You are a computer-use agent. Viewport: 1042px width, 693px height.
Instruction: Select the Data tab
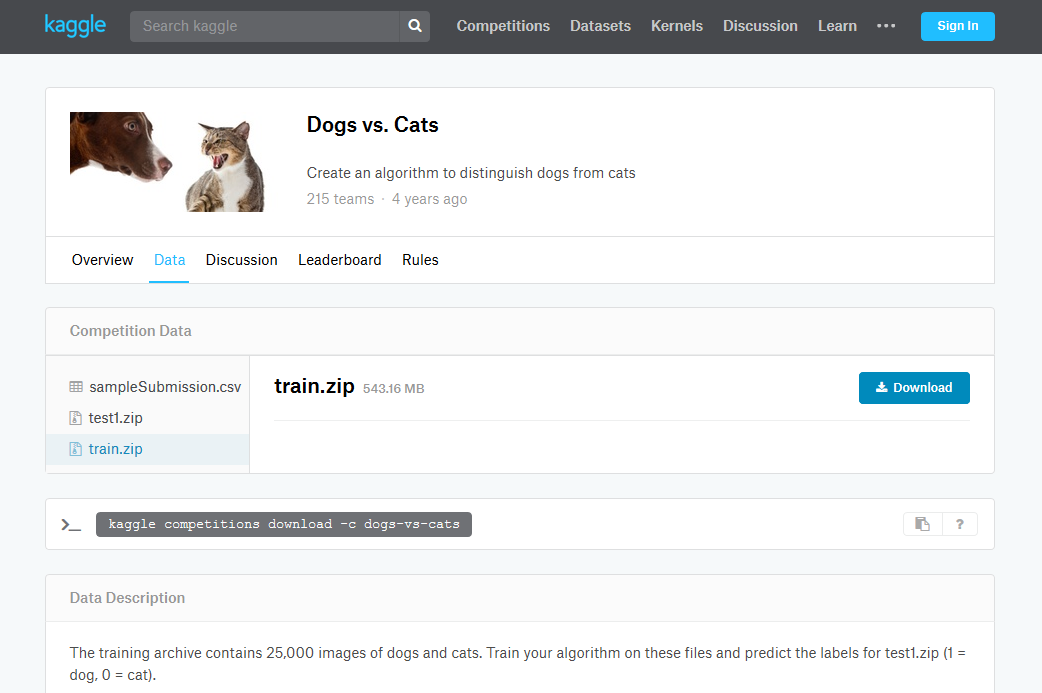[x=169, y=260]
